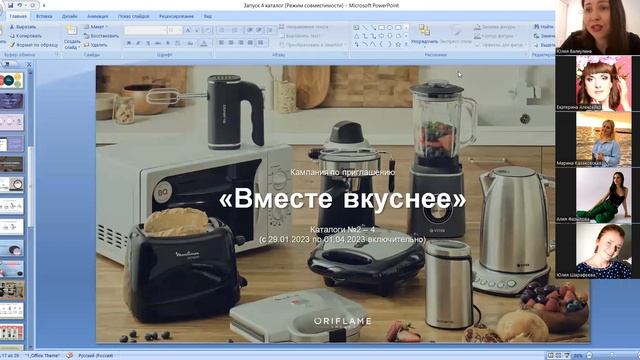Click the Заменить replace button
Viewport: 640px width, 360px height.
click(x=544, y=36)
